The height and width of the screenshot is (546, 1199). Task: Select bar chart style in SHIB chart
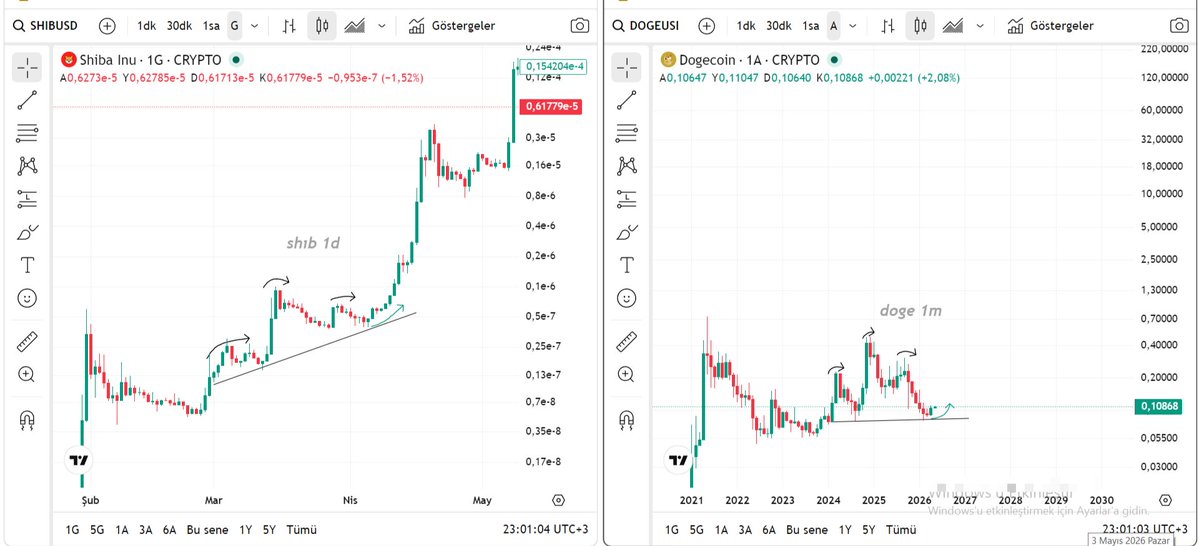point(289,26)
